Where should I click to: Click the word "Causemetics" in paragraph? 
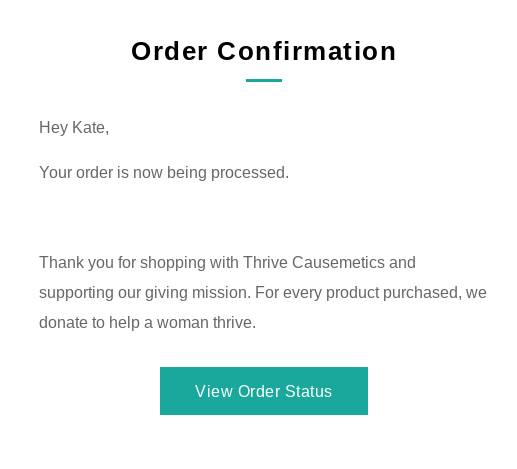(338, 262)
